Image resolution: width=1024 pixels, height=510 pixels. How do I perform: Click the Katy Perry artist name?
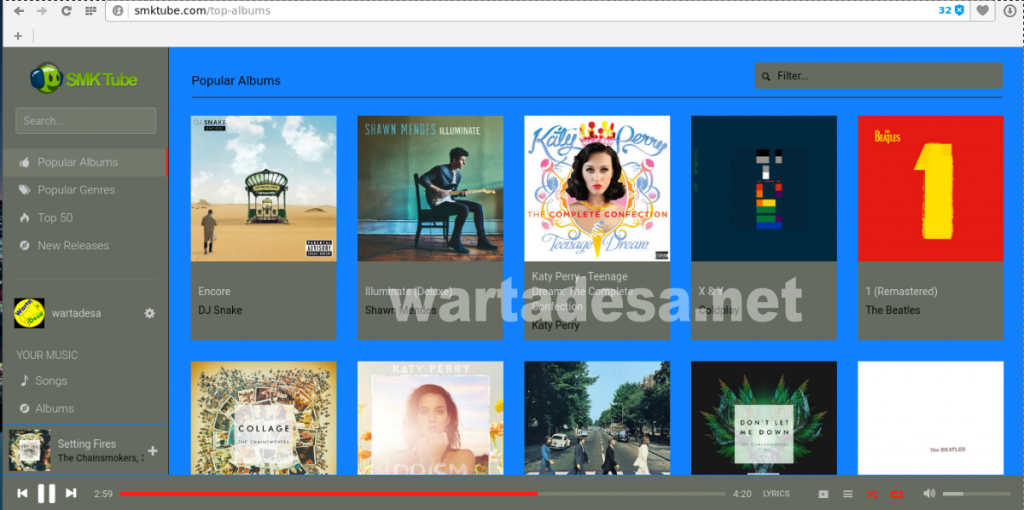pyautogui.click(x=555, y=325)
